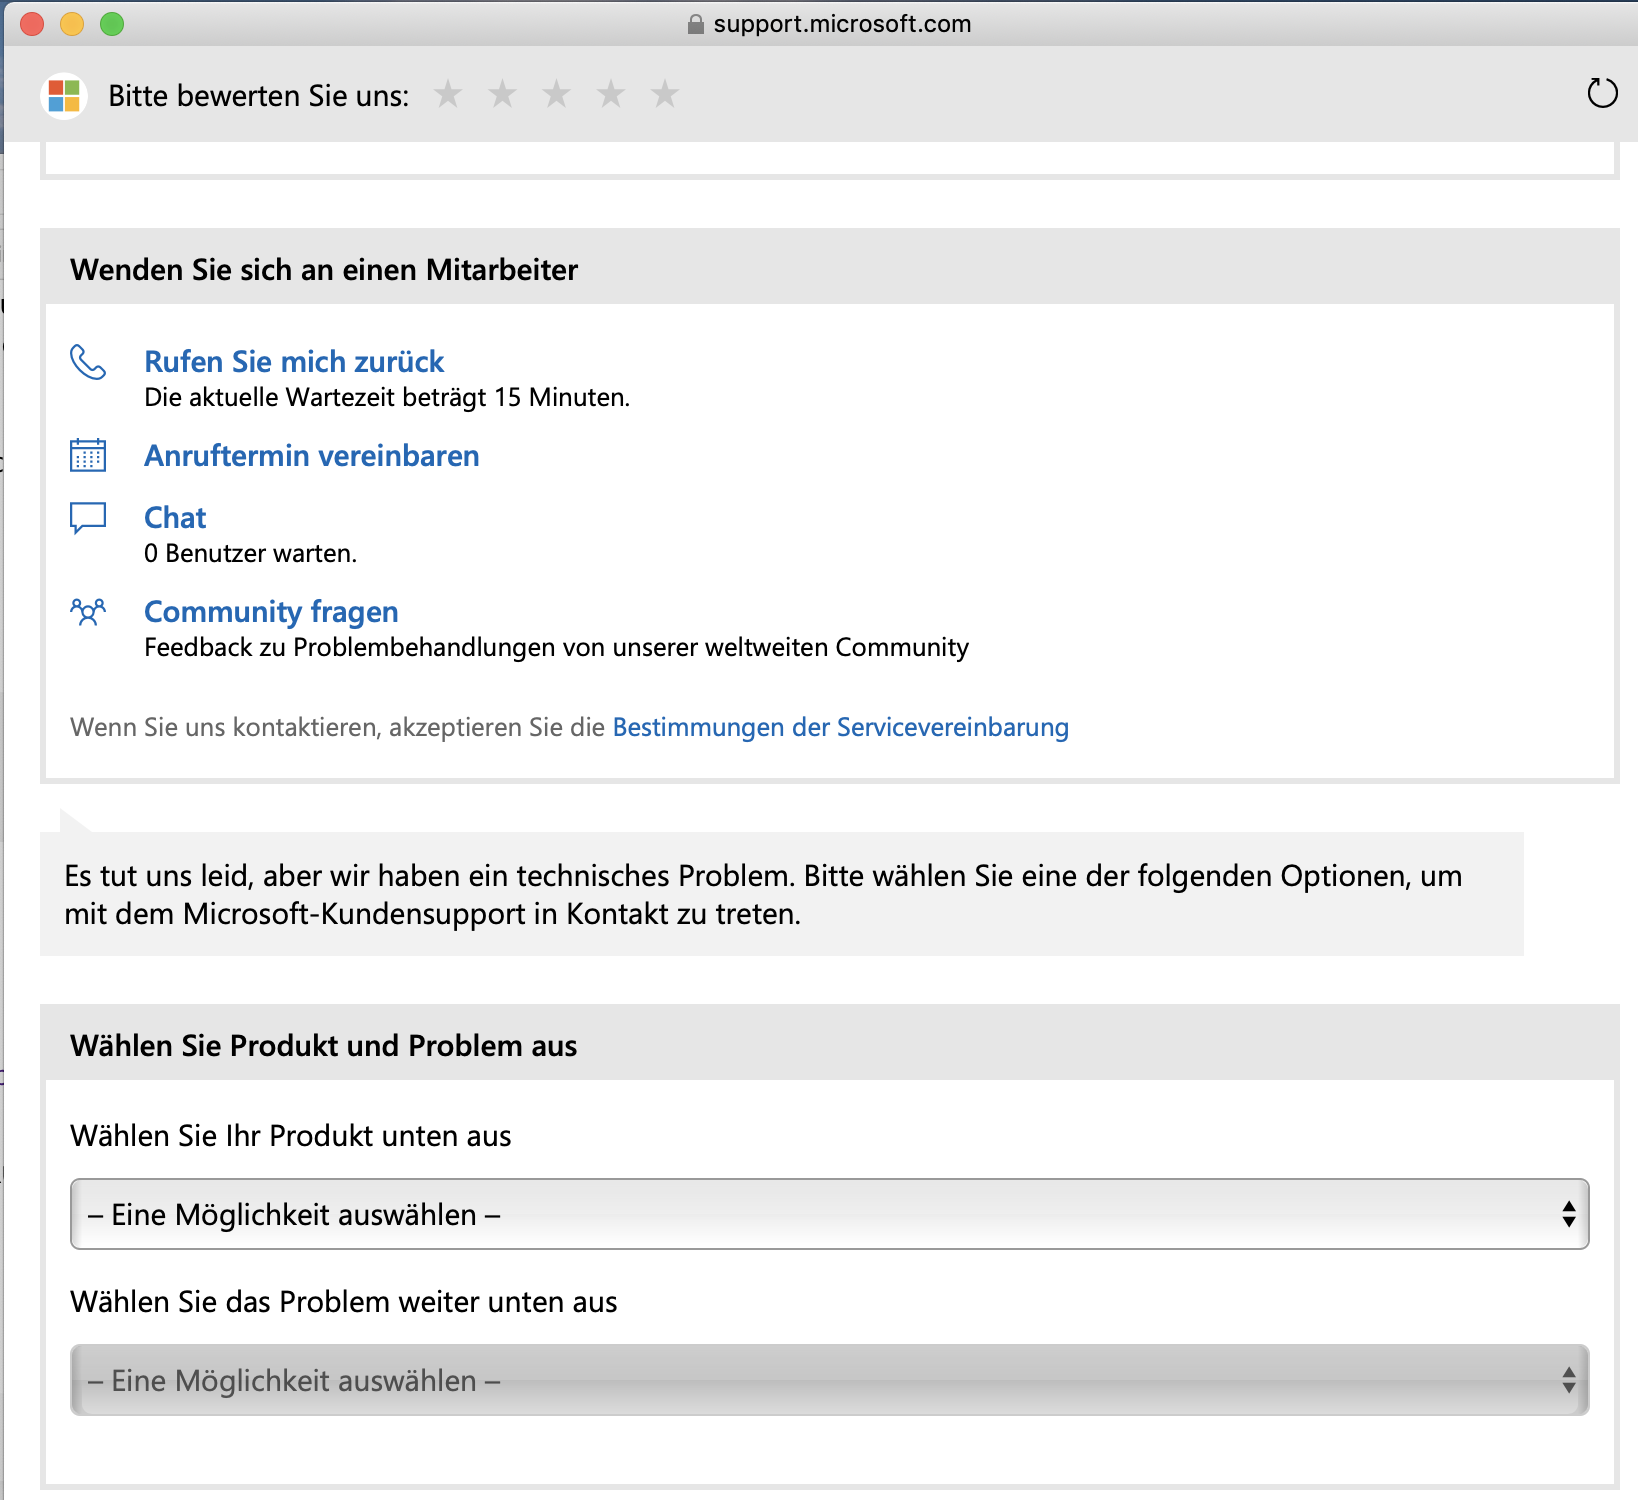Click the lock icon beside support.microsoft.com
This screenshot has height=1500, width=1638.
[x=696, y=24]
